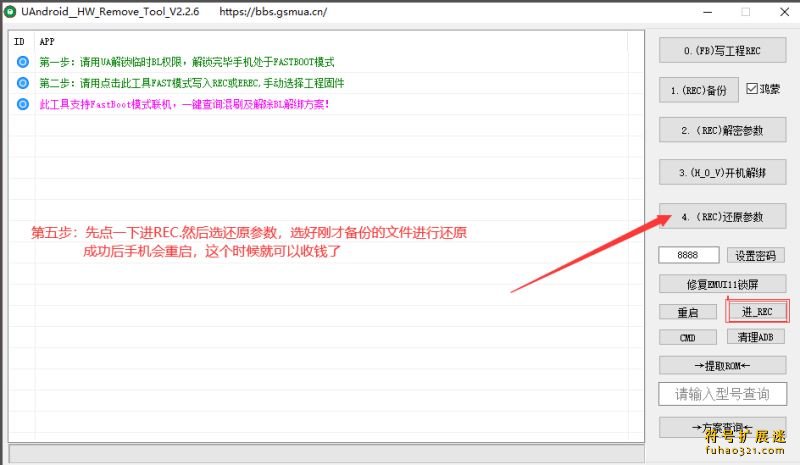Close the UAndroid tool window
The width and height of the screenshot is (800, 465).
coord(785,12)
